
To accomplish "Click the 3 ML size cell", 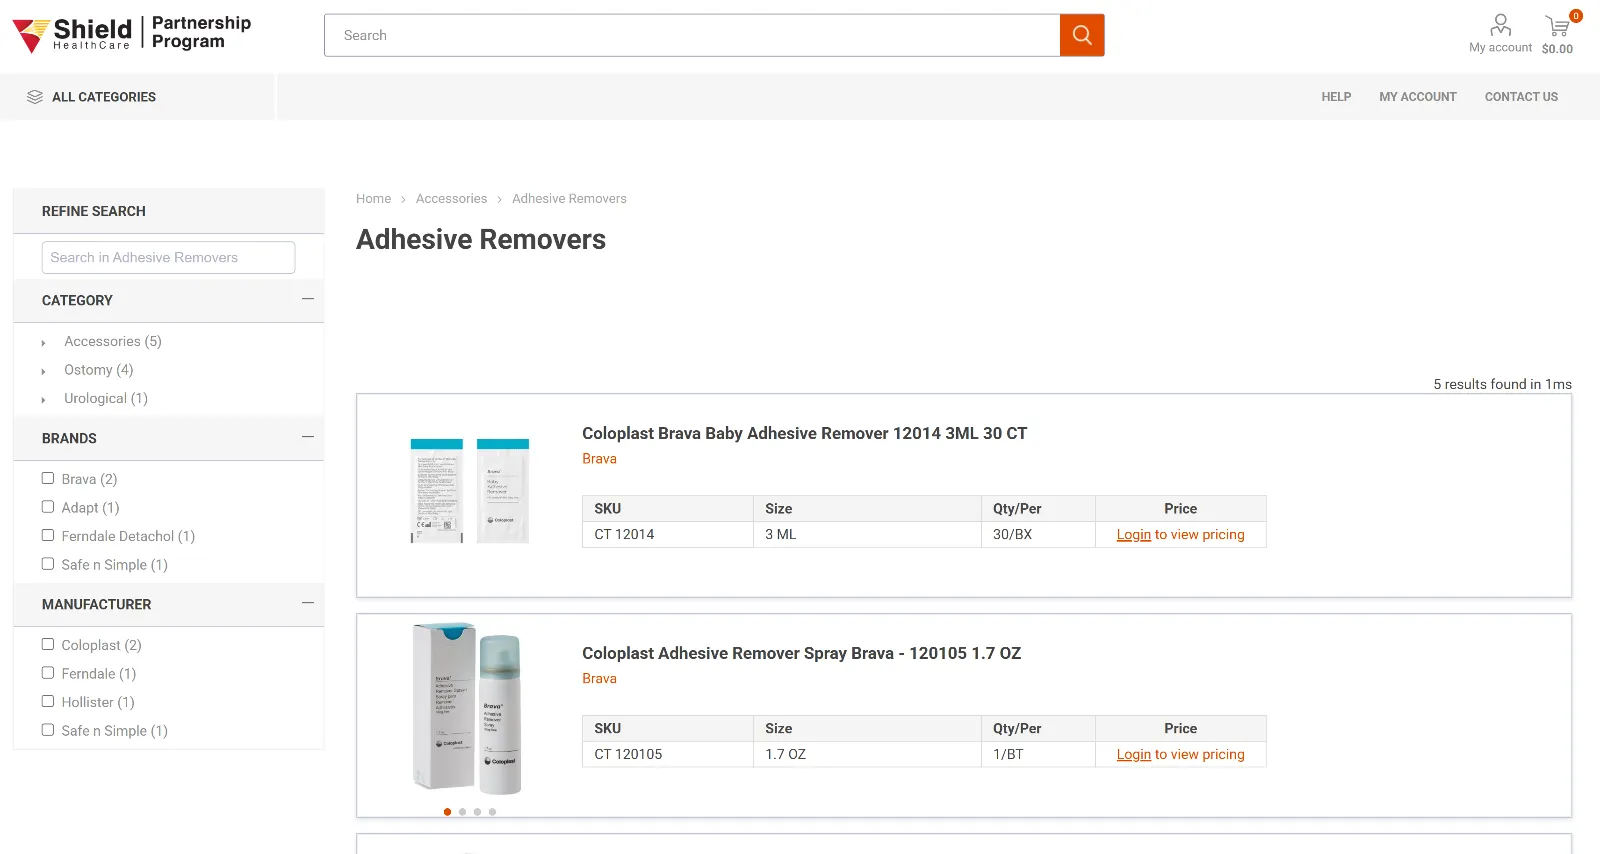I will [x=867, y=535].
